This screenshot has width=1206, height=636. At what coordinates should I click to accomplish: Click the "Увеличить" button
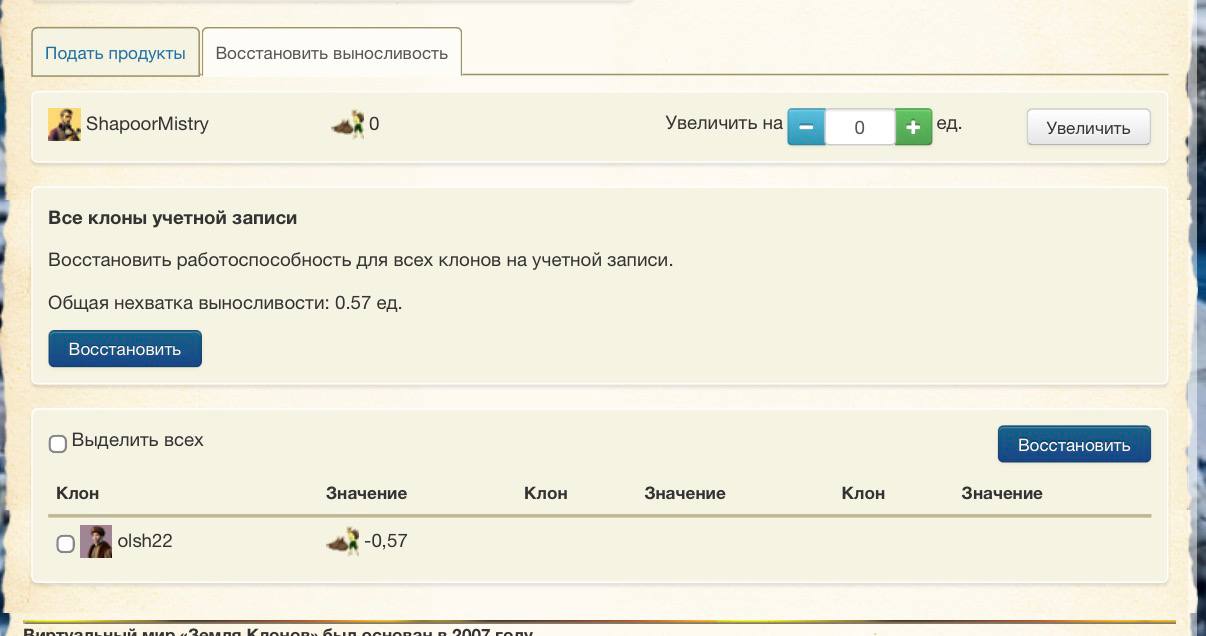(x=1088, y=128)
